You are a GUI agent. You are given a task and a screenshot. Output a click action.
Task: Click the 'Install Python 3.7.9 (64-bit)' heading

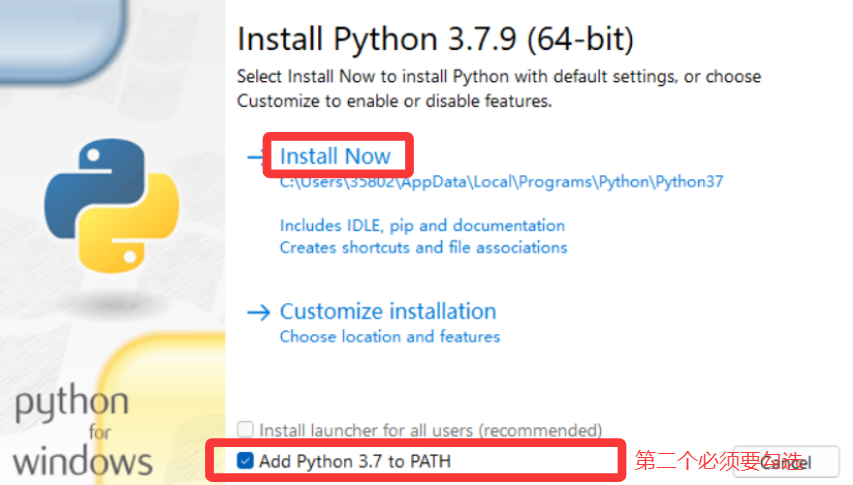(435, 39)
